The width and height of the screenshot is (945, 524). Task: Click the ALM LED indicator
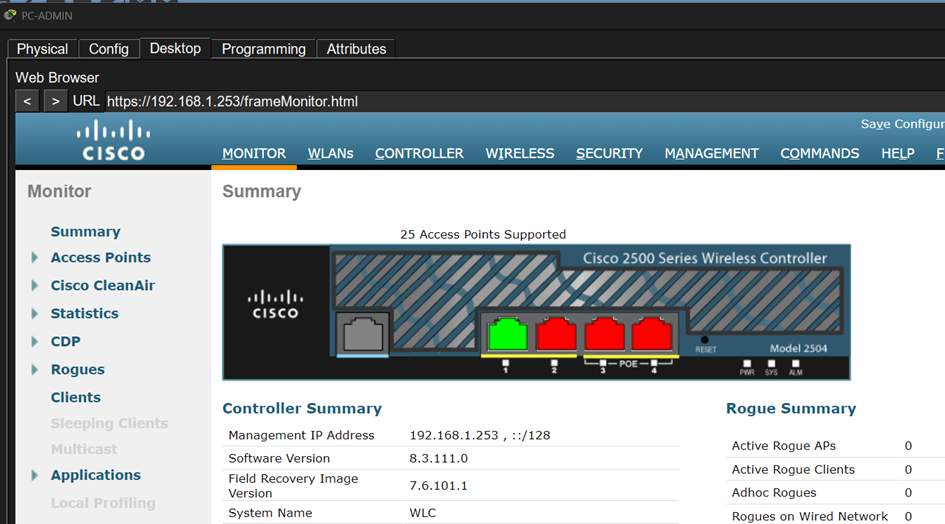tap(796, 364)
